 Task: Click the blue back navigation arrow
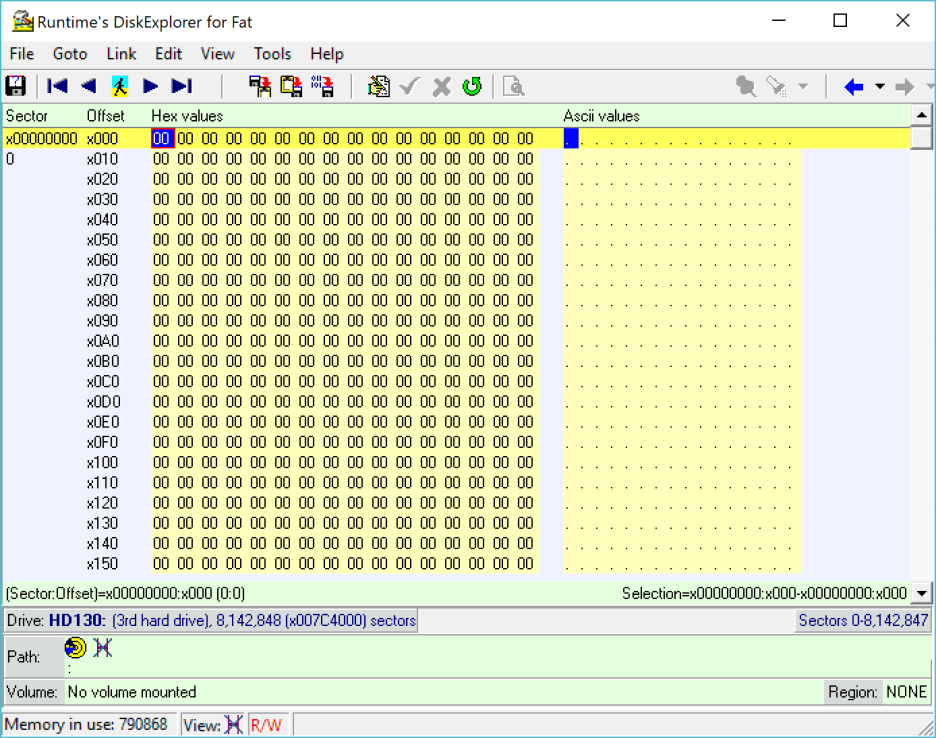point(853,87)
